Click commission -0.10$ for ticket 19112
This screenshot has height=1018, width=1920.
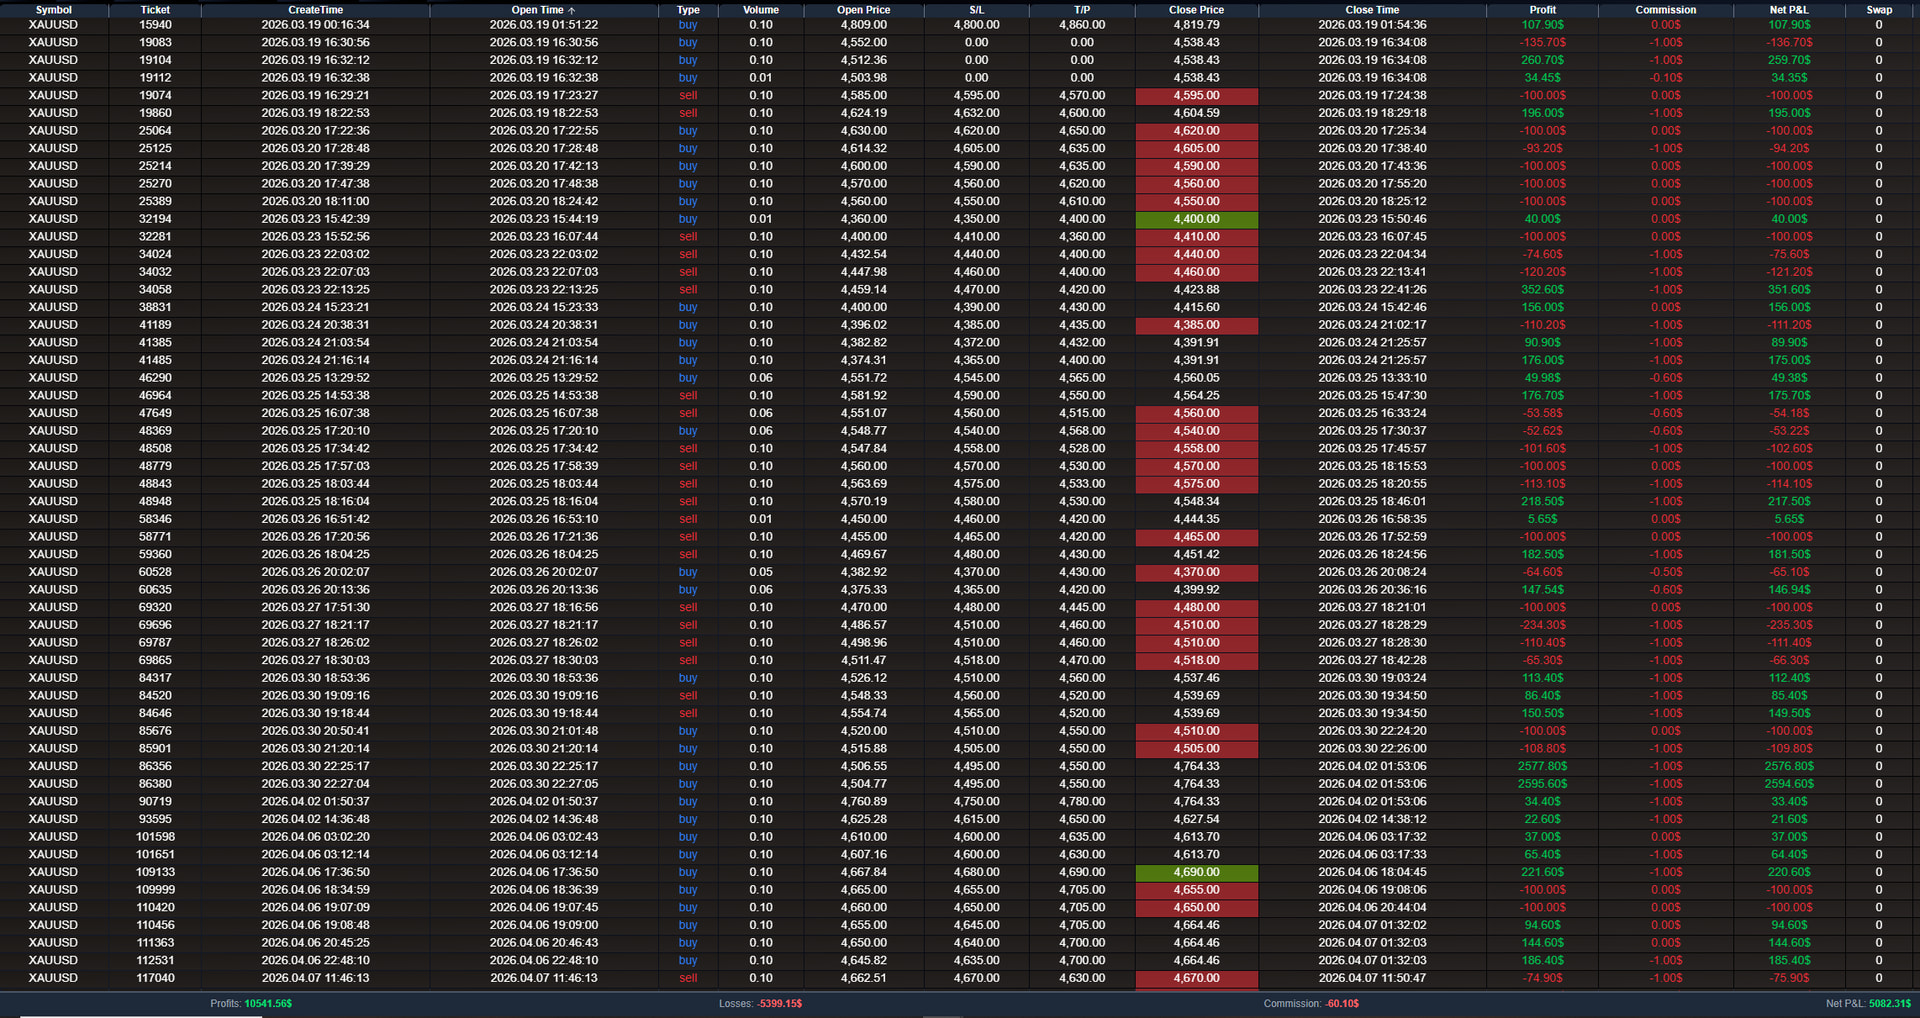(x=1666, y=78)
